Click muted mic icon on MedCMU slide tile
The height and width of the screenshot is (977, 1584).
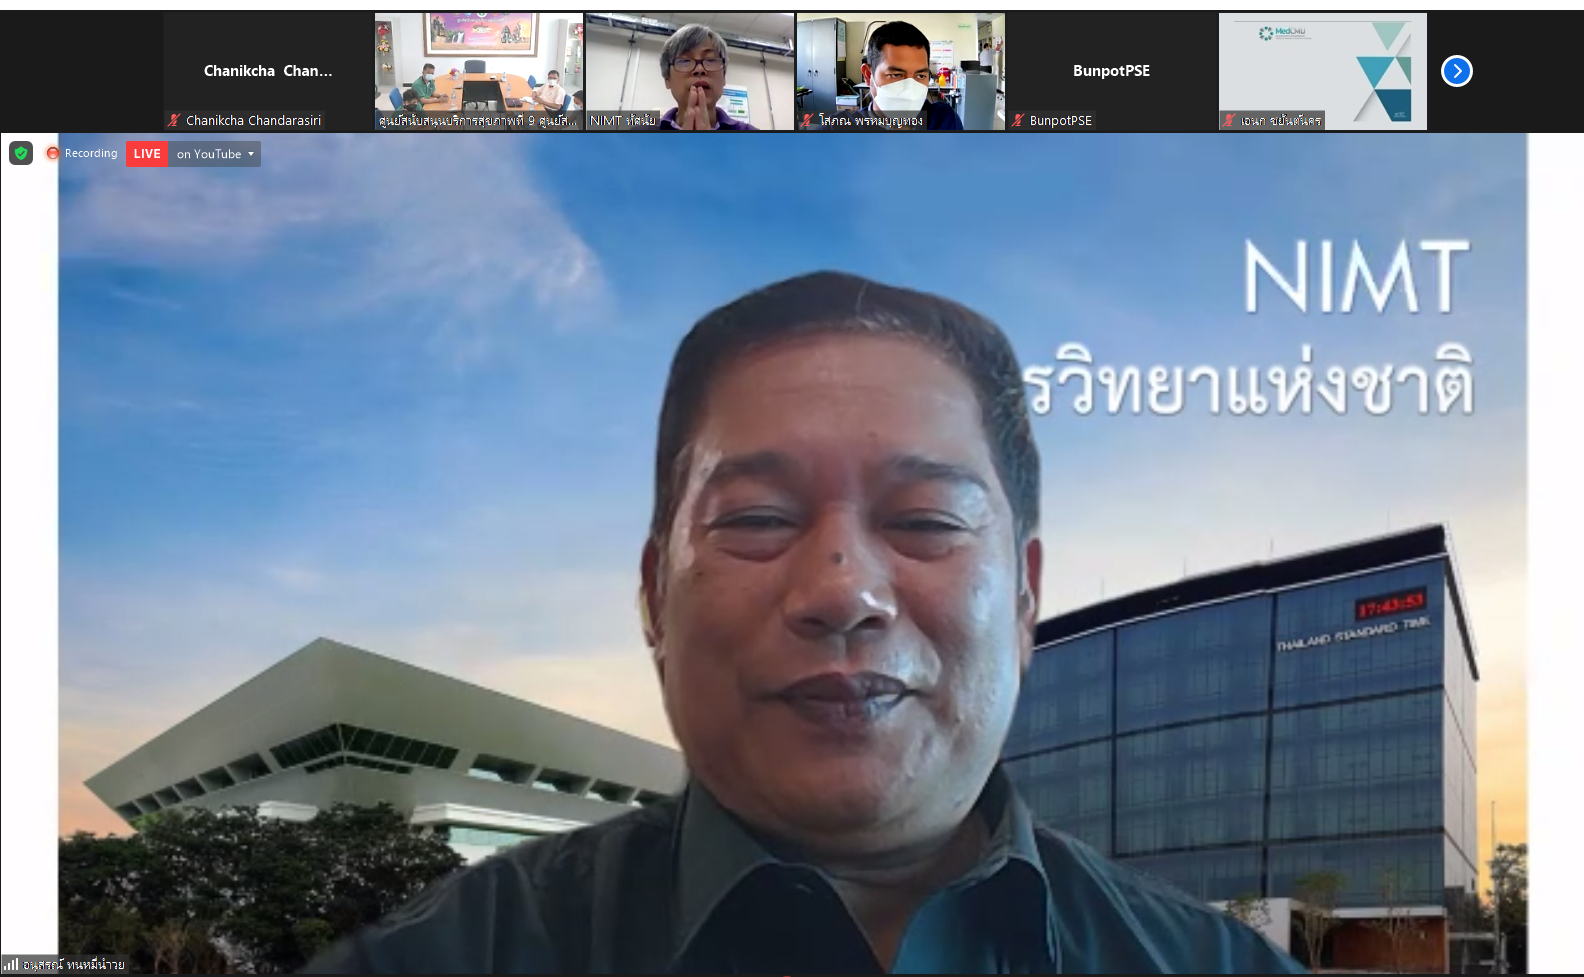1229,120
